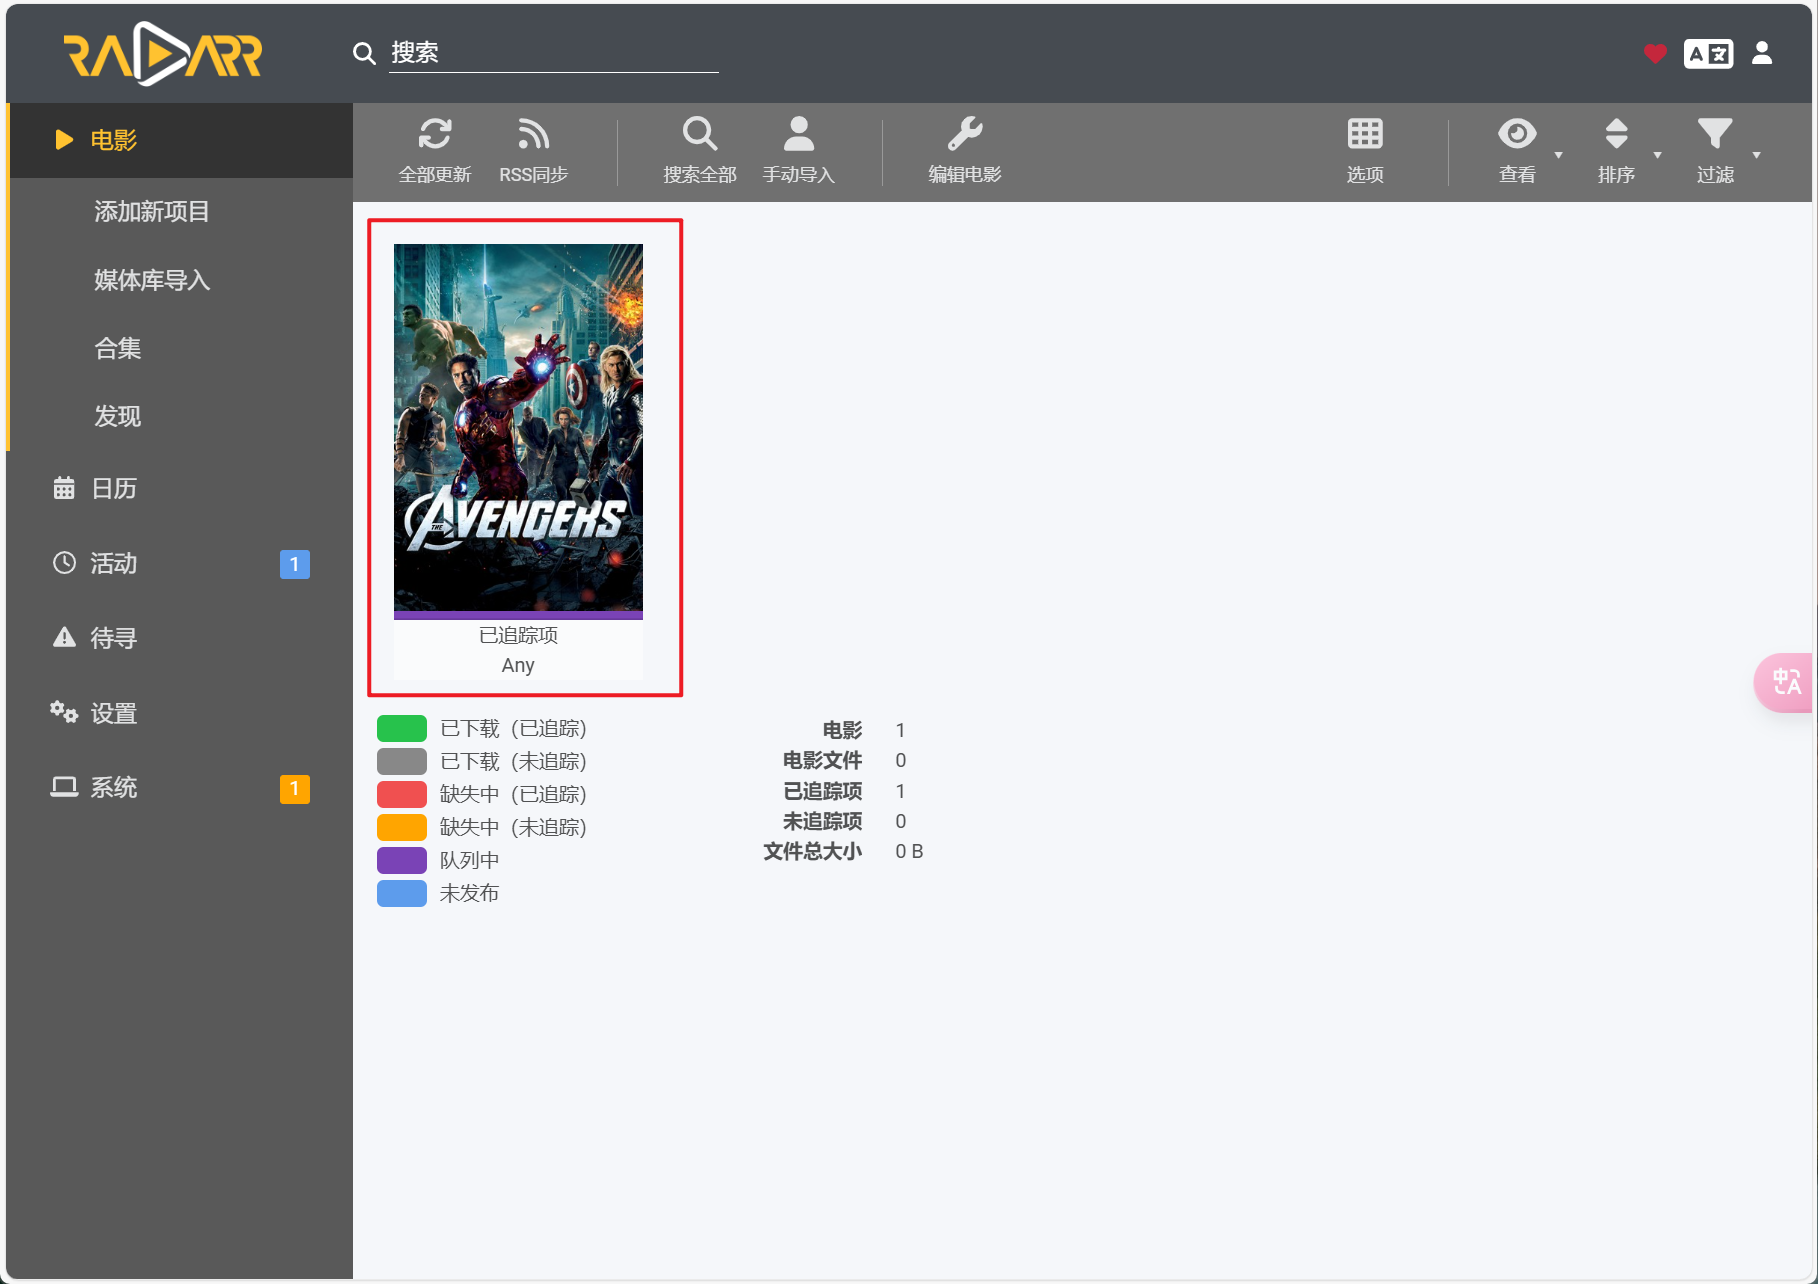Click the 文件总大小 statistic label
This screenshot has height=1284, width=1818.
point(812,851)
